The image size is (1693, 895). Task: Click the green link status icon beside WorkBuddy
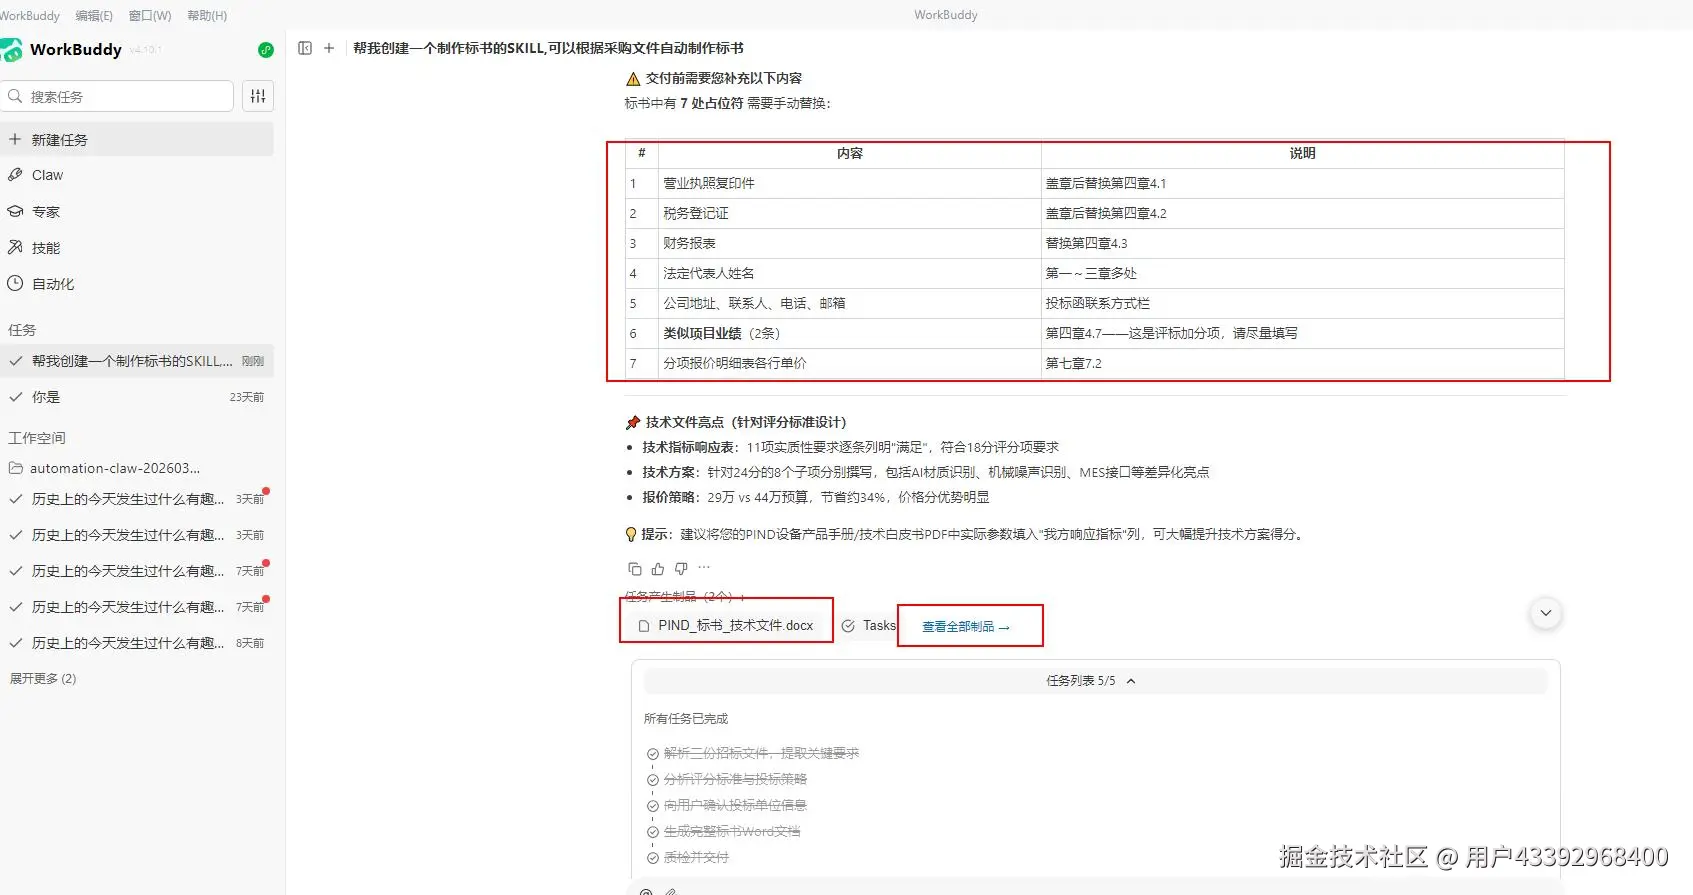pos(266,50)
